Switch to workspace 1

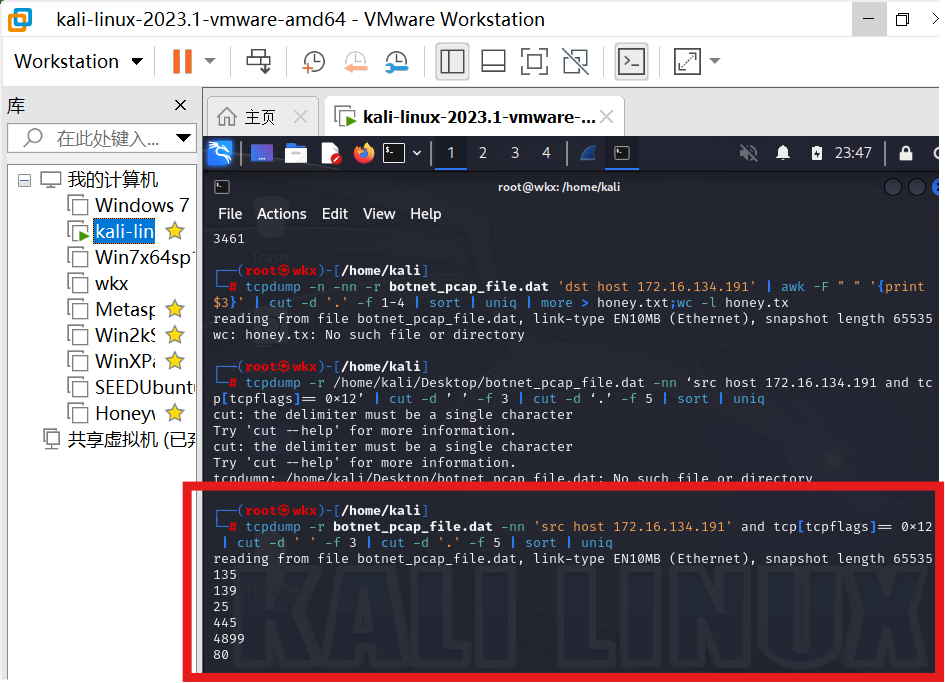[x=451, y=153]
